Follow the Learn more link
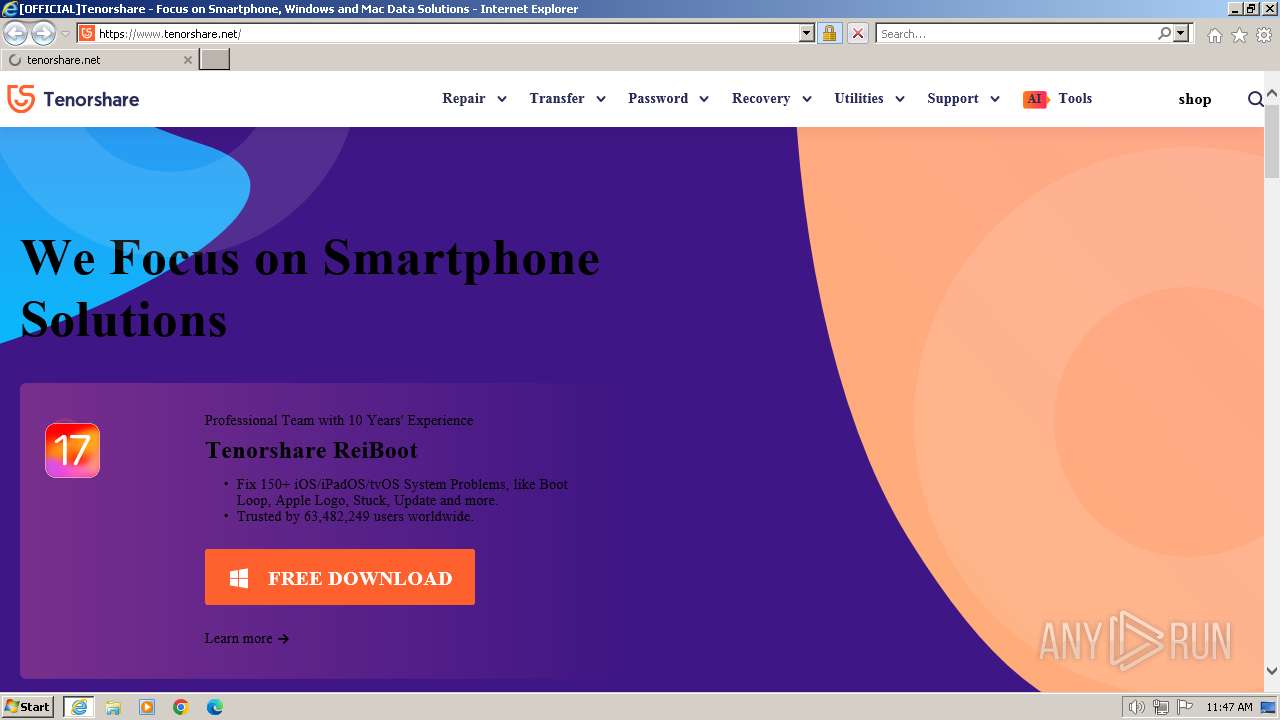This screenshot has width=1280, height=720. tap(247, 638)
